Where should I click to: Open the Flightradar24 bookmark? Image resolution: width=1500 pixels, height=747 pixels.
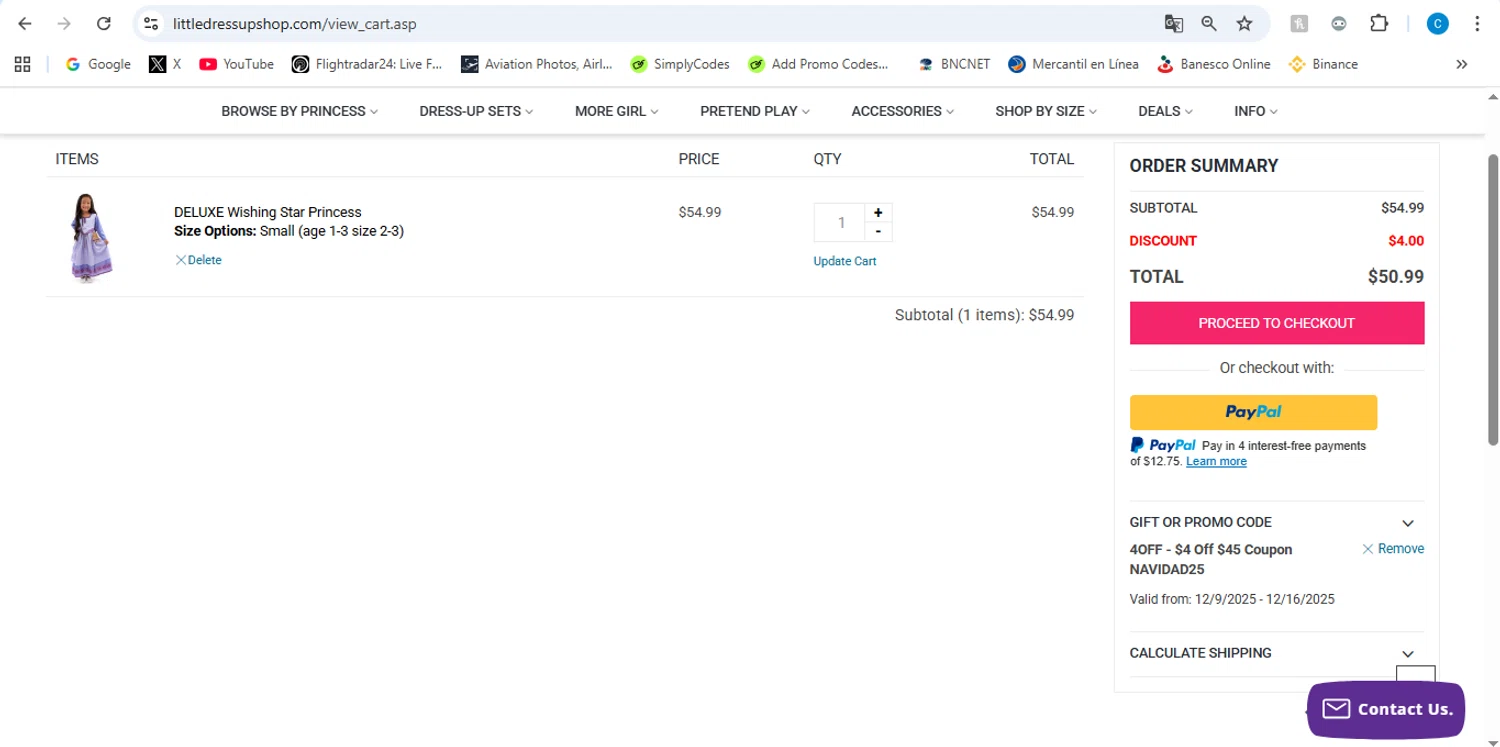click(x=366, y=64)
